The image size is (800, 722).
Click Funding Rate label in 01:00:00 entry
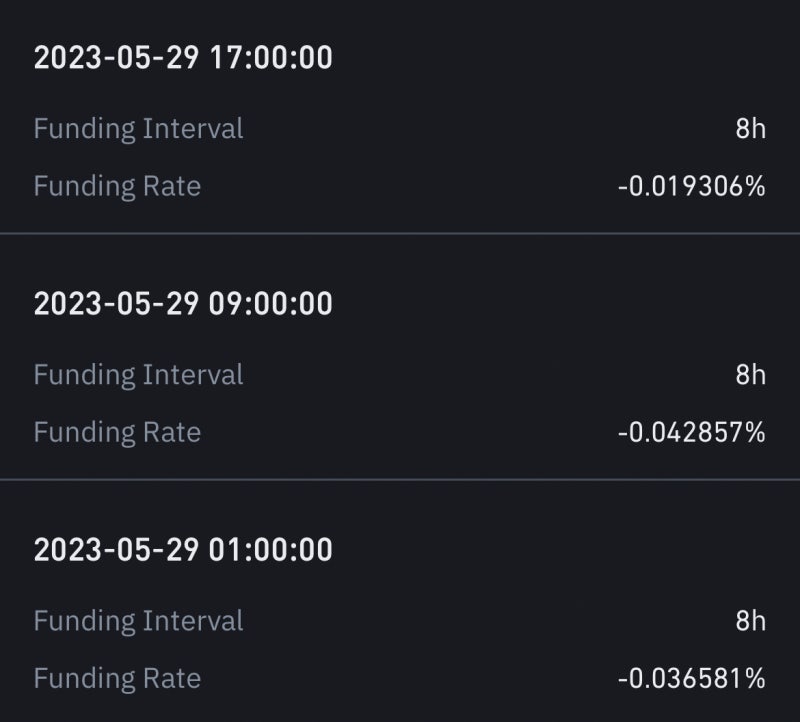coord(117,678)
